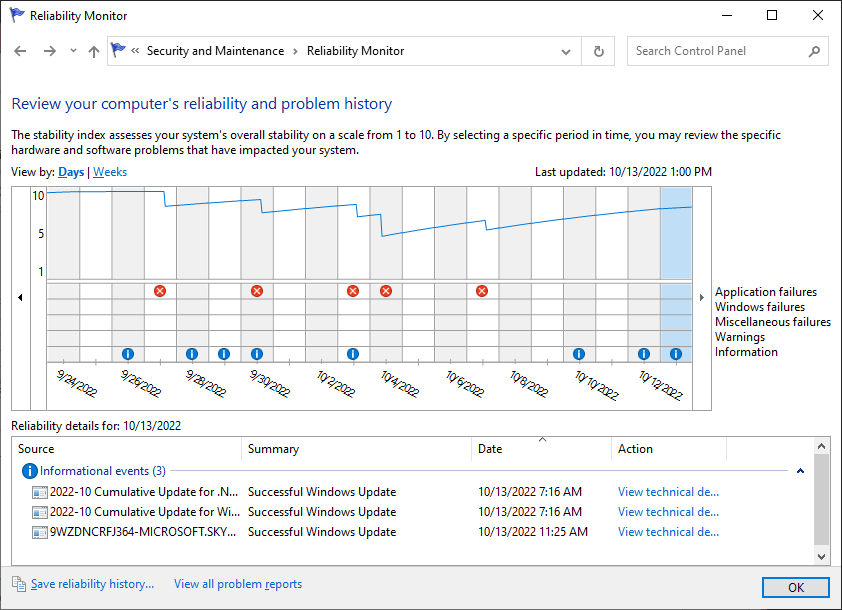Sort details by Summary column
This screenshot has height=610, width=842.
click(357, 449)
